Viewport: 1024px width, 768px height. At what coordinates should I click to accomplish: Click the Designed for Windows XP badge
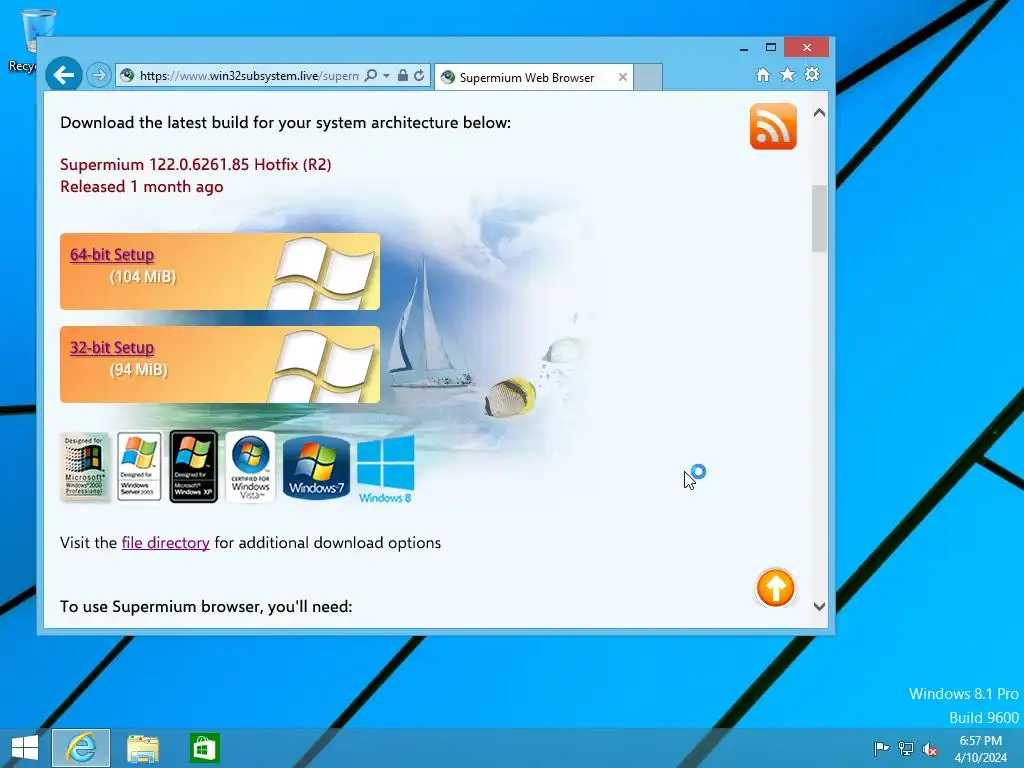(193, 466)
